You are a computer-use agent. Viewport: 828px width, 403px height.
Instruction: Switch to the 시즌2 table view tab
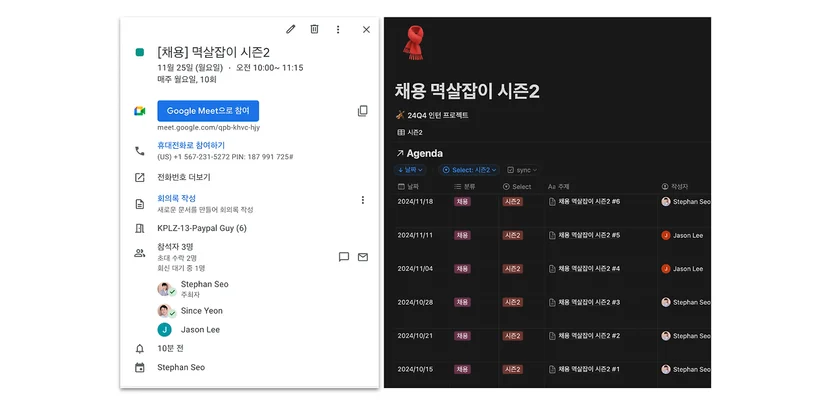(410, 133)
